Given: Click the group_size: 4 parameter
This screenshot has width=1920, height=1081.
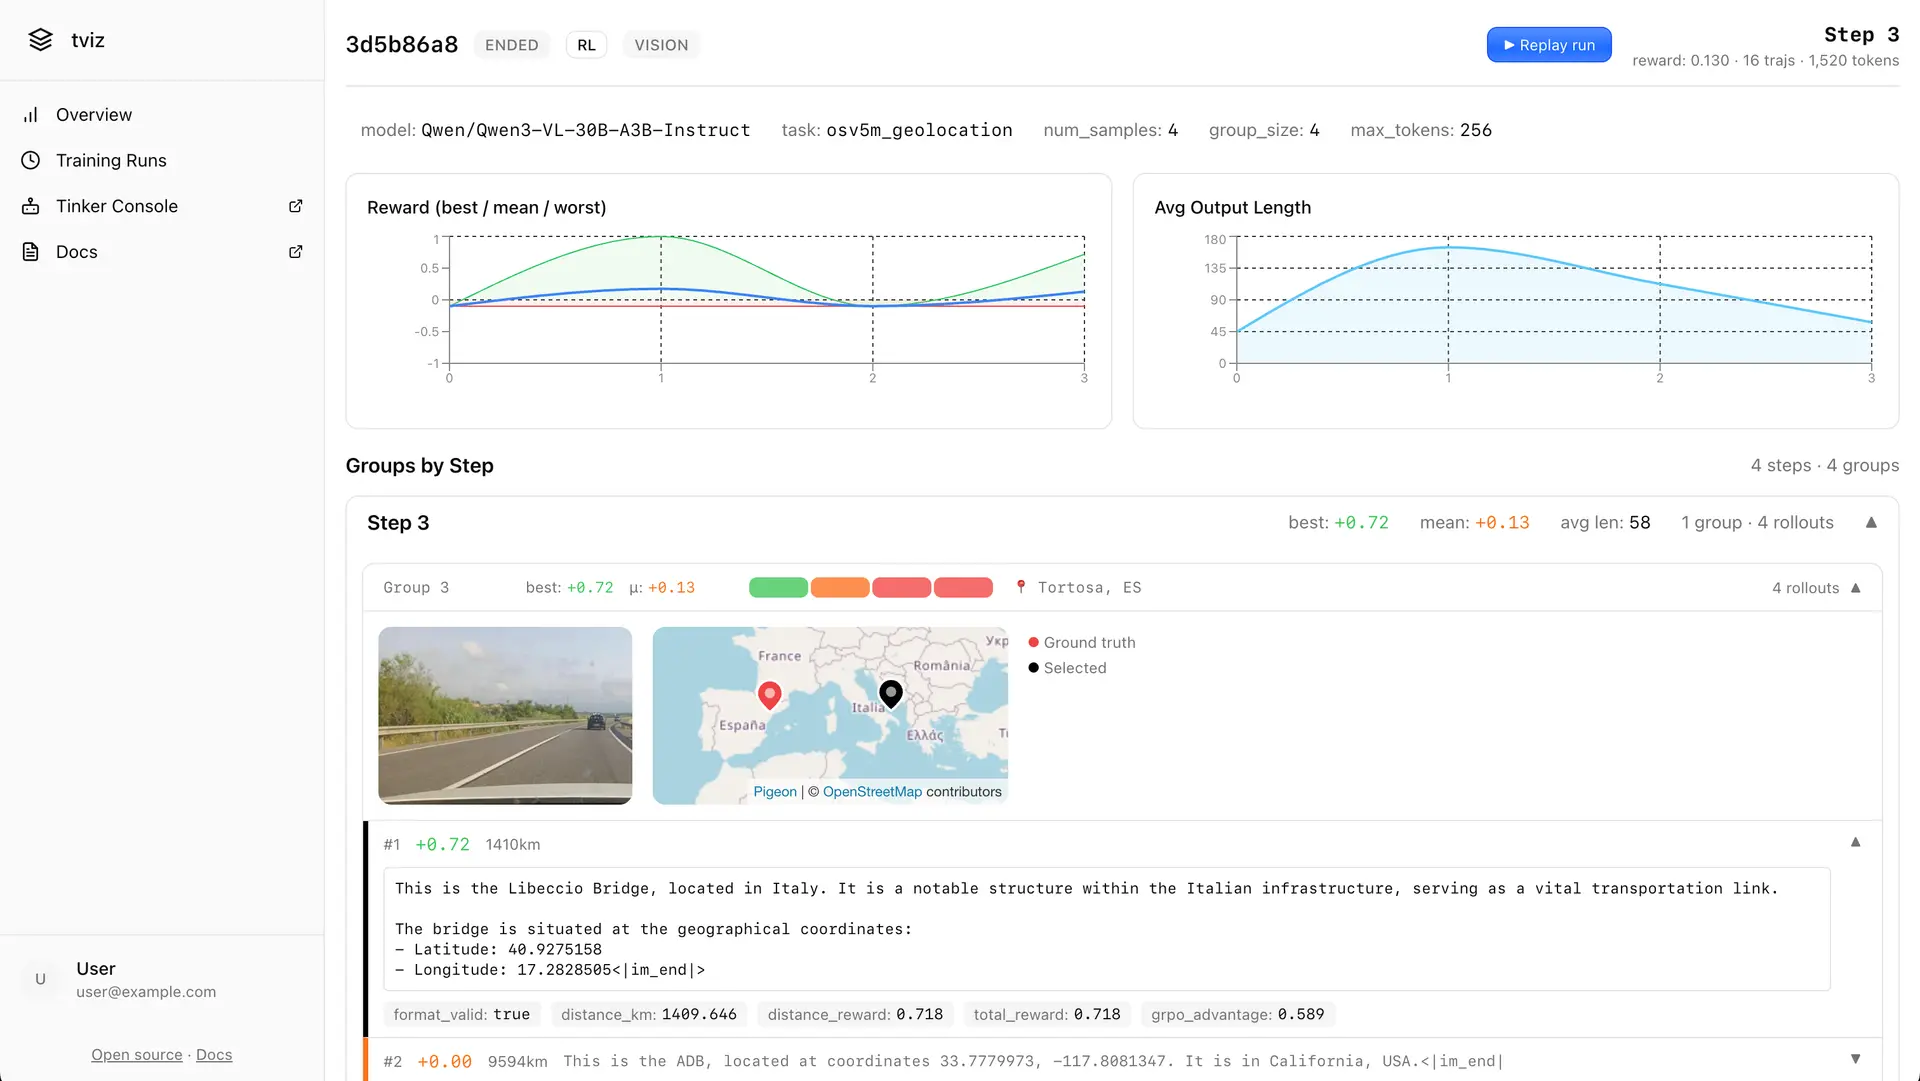Looking at the screenshot, I should click(1264, 130).
